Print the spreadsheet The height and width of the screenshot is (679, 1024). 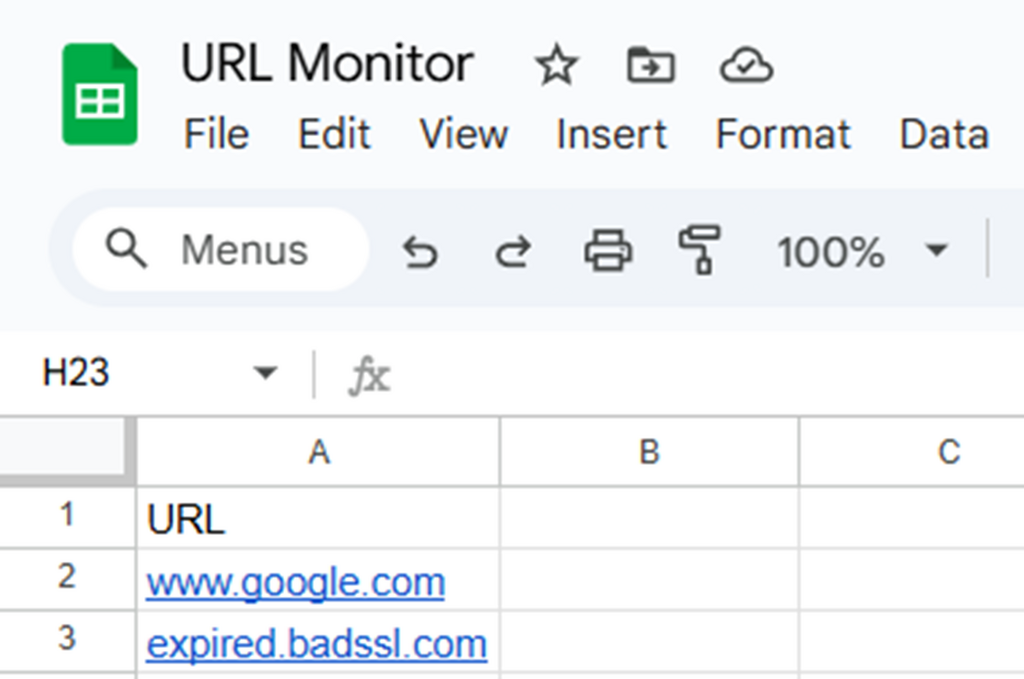click(x=608, y=252)
